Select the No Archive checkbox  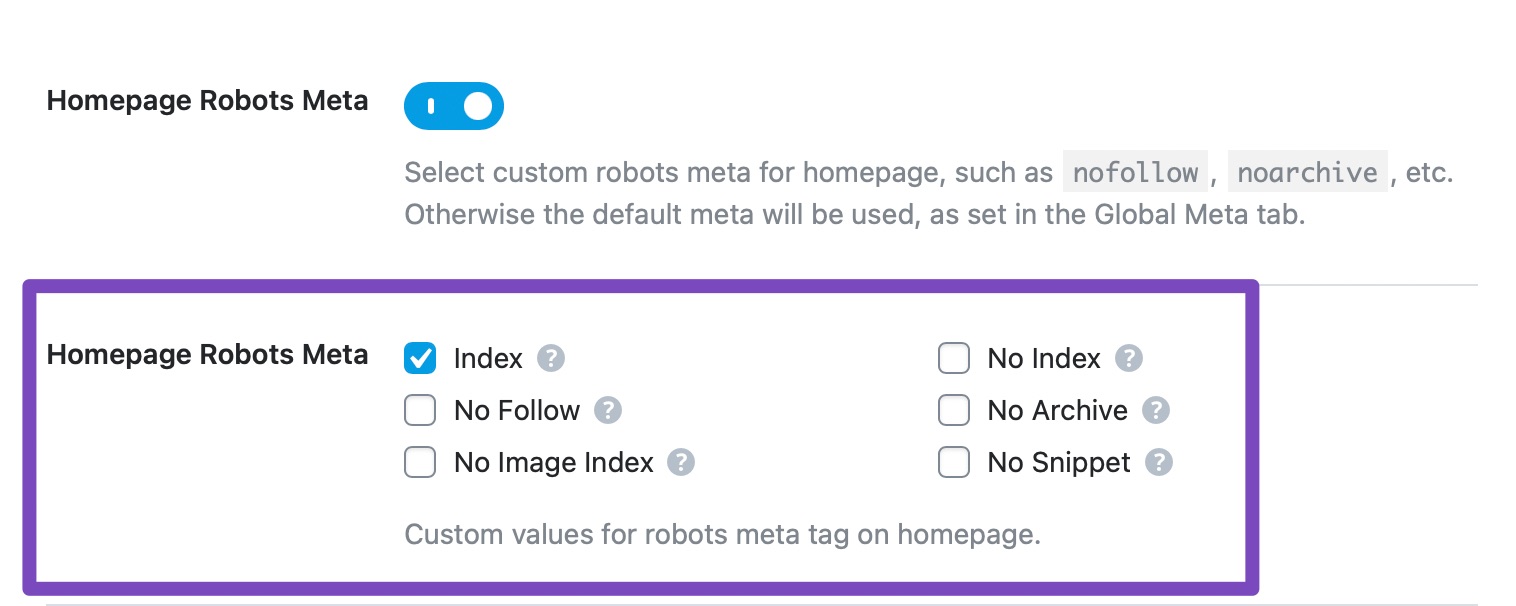point(954,410)
